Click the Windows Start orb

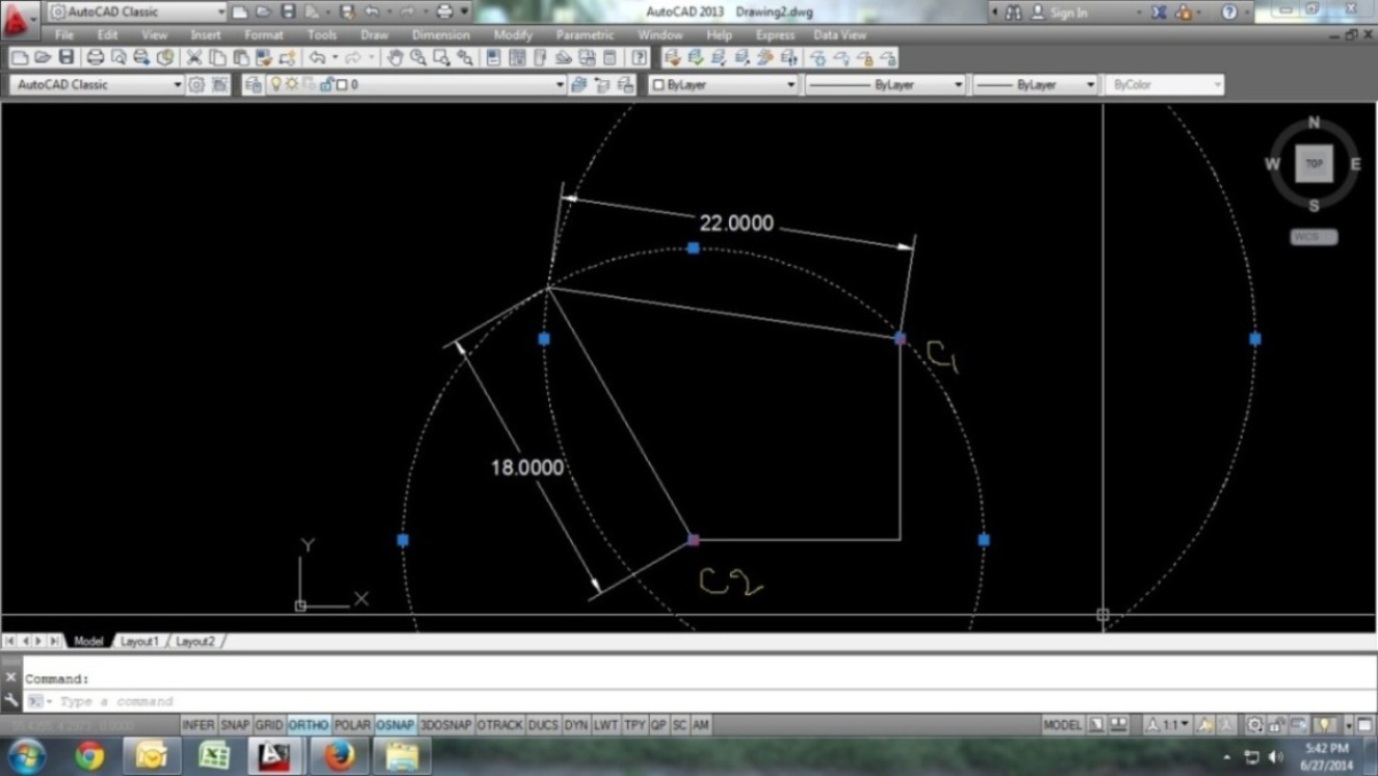27,756
